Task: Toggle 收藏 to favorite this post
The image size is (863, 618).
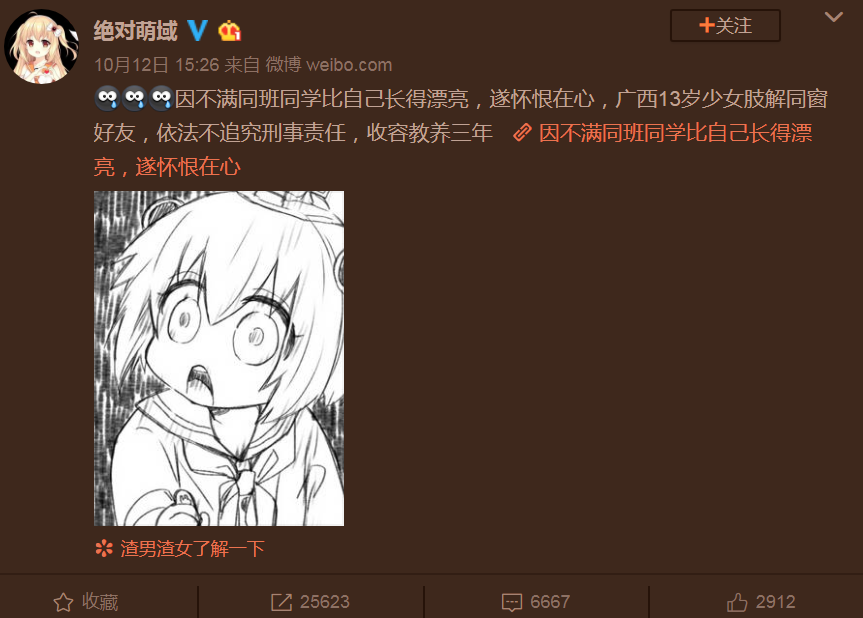Action: pos(85,602)
